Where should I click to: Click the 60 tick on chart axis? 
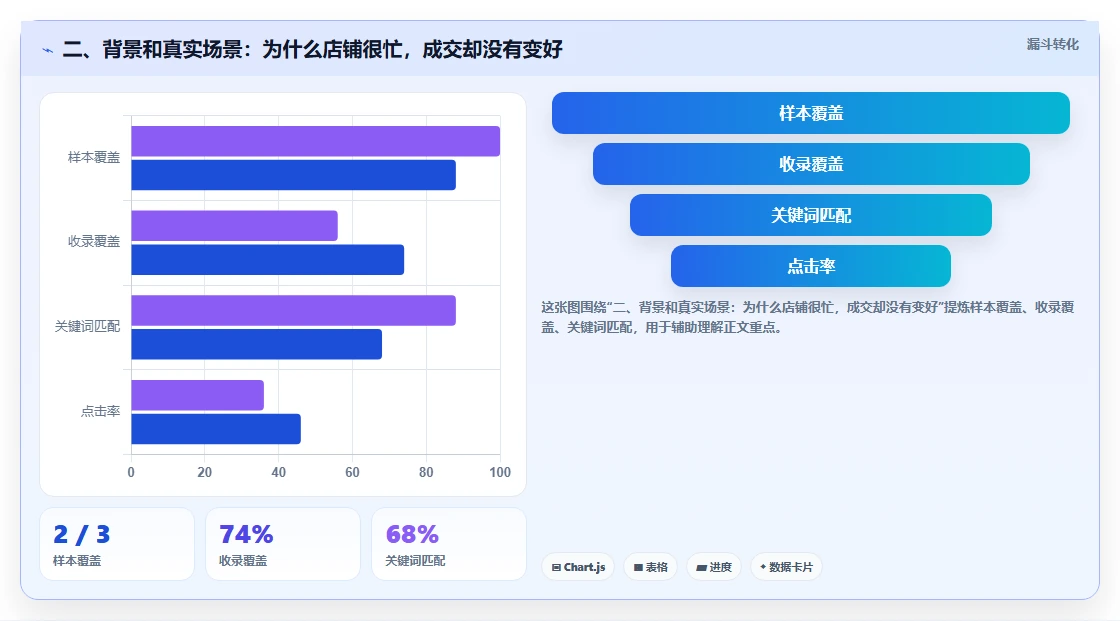point(352,472)
